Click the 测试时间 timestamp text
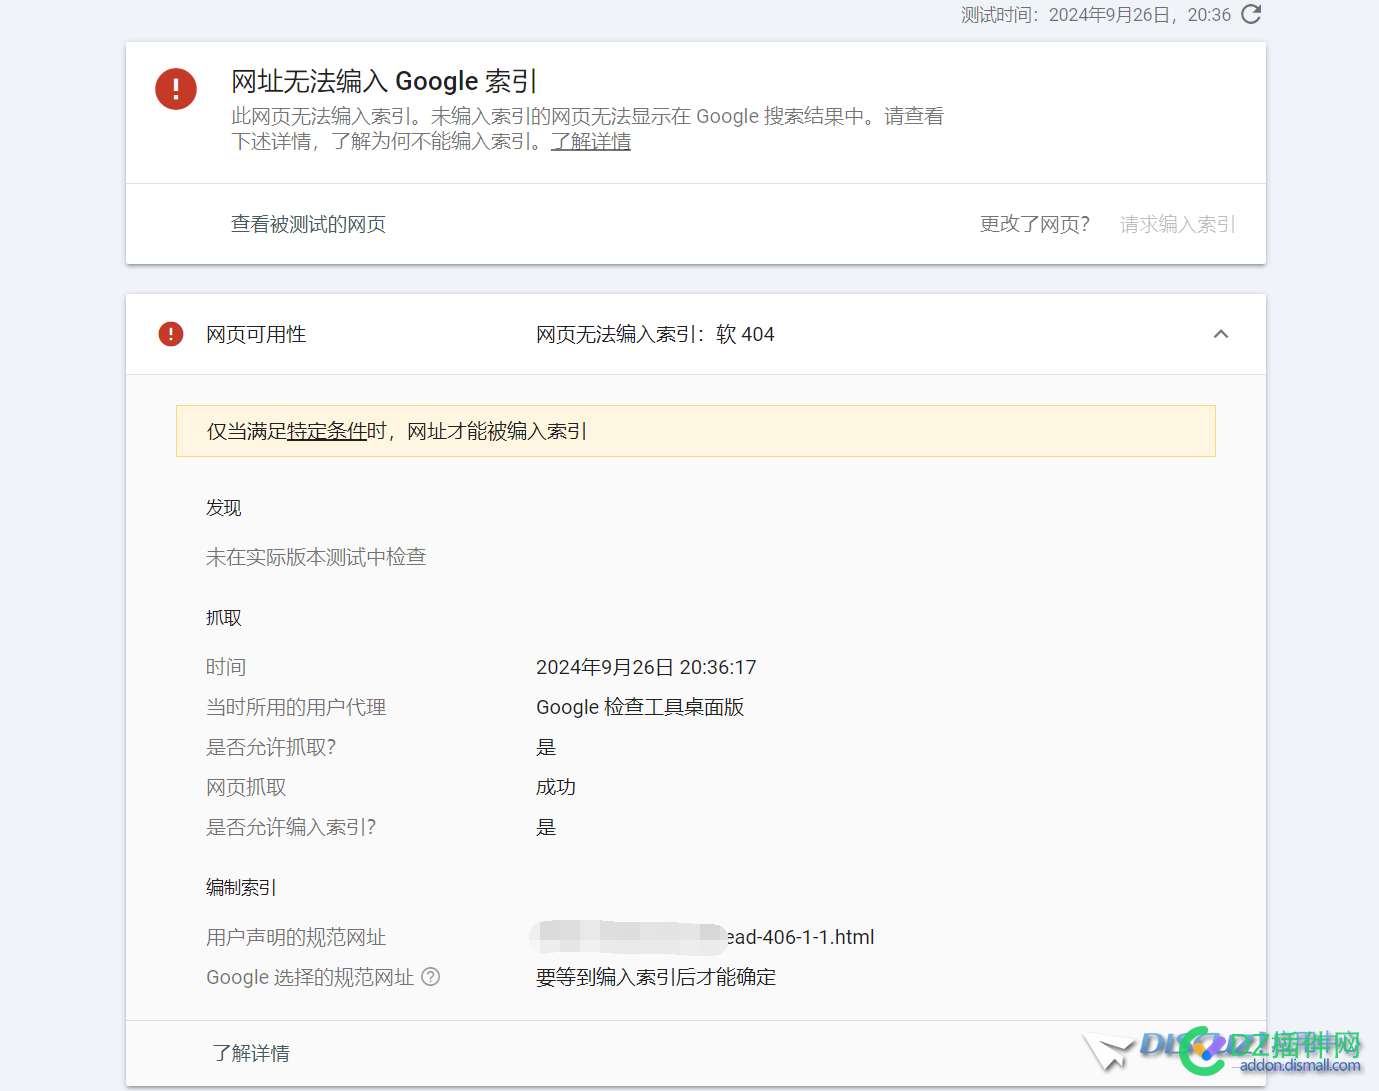The width and height of the screenshot is (1379, 1091). (x=1096, y=15)
